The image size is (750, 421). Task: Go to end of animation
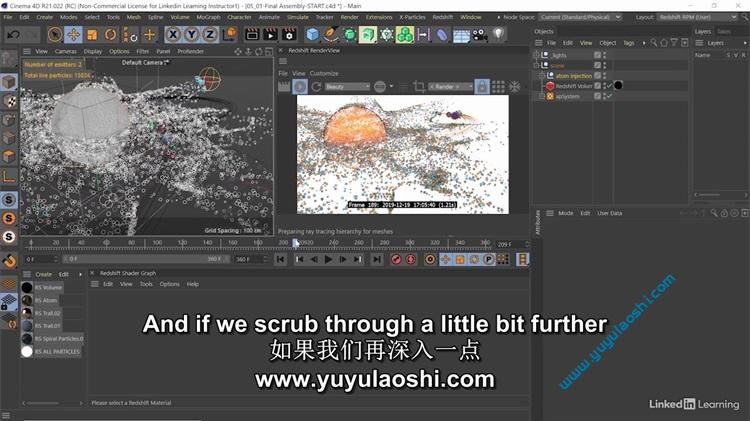tap(377, 259)
